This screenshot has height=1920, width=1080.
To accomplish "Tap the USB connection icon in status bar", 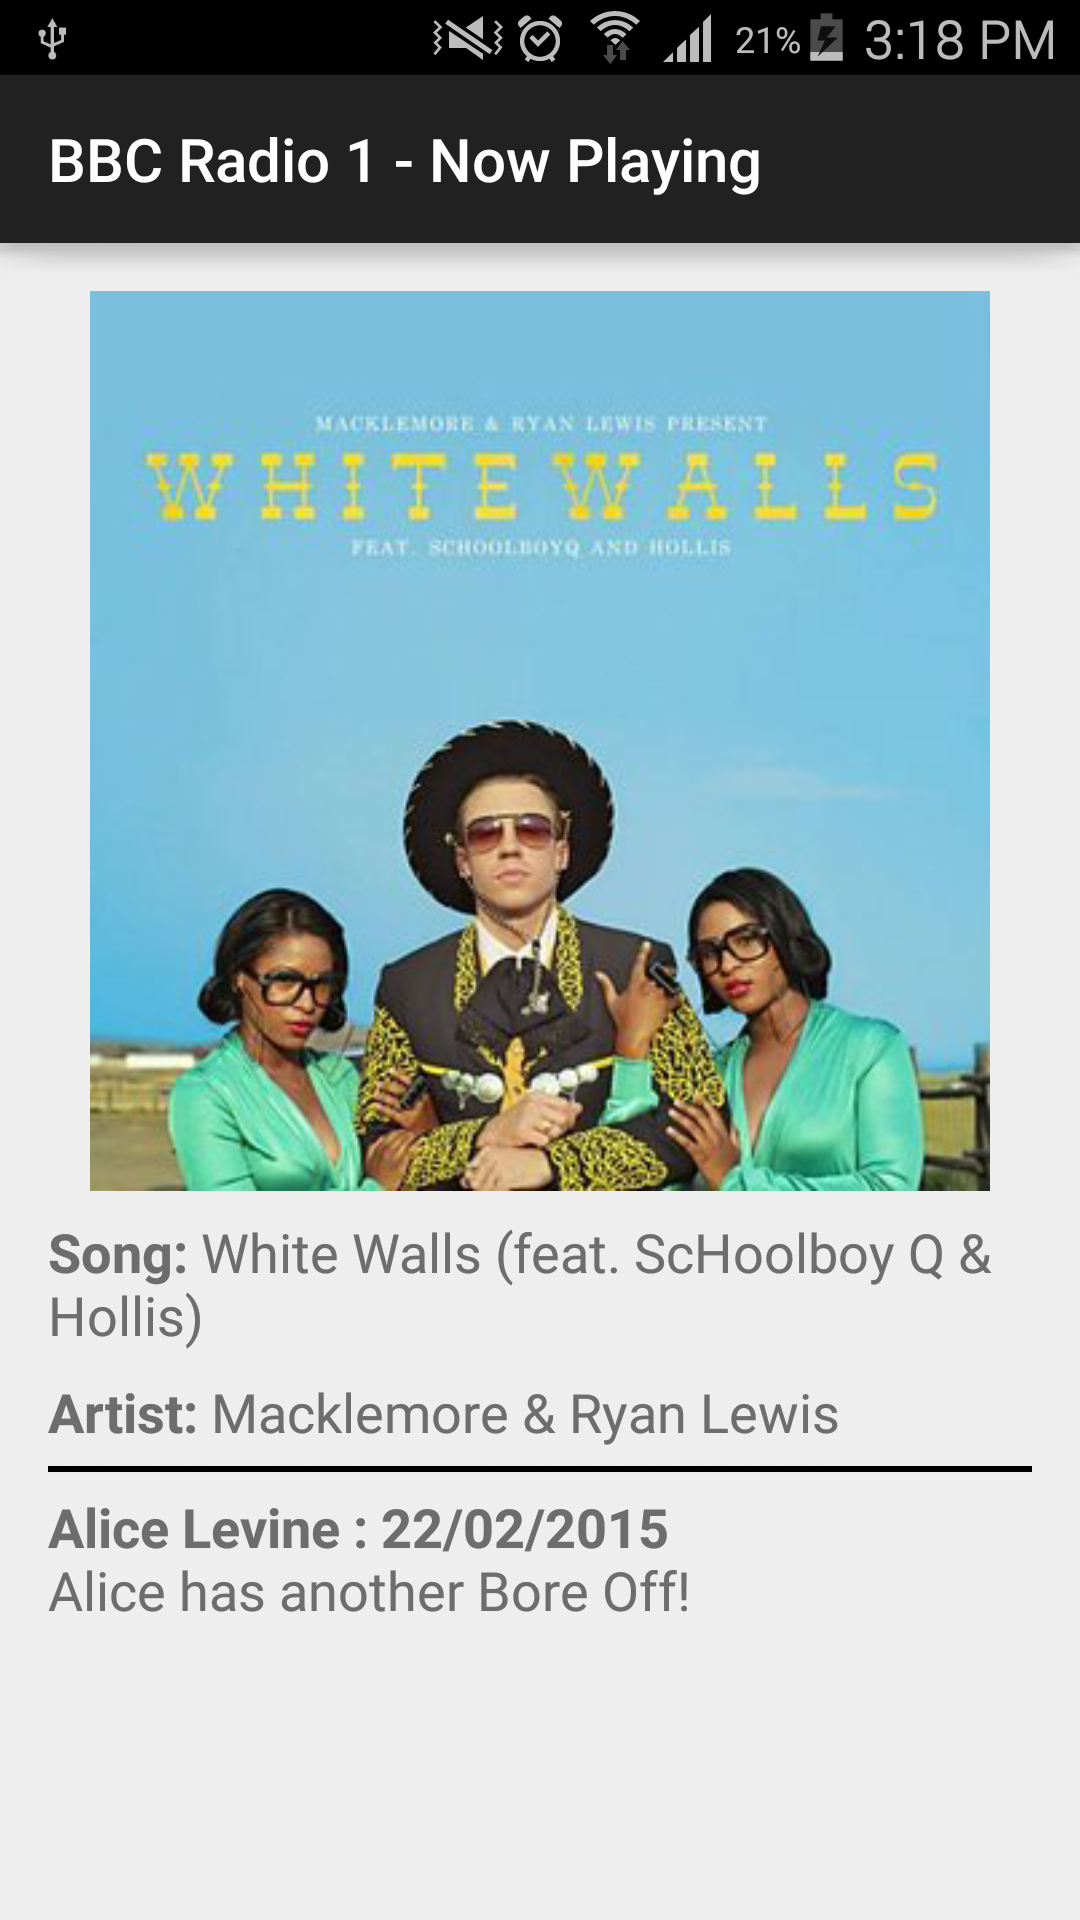I will (x=52, y=39).
